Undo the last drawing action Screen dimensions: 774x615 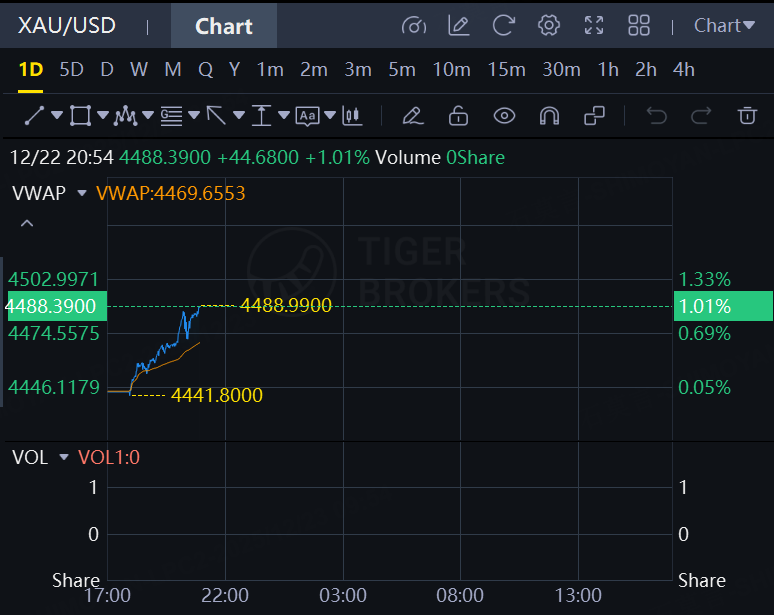(x=657, y=116)
